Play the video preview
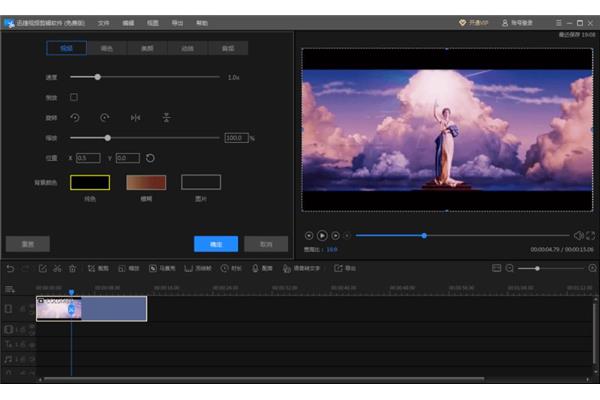This screenshot has width=600, height=400. pyautogui.click(x=322, y=236)
